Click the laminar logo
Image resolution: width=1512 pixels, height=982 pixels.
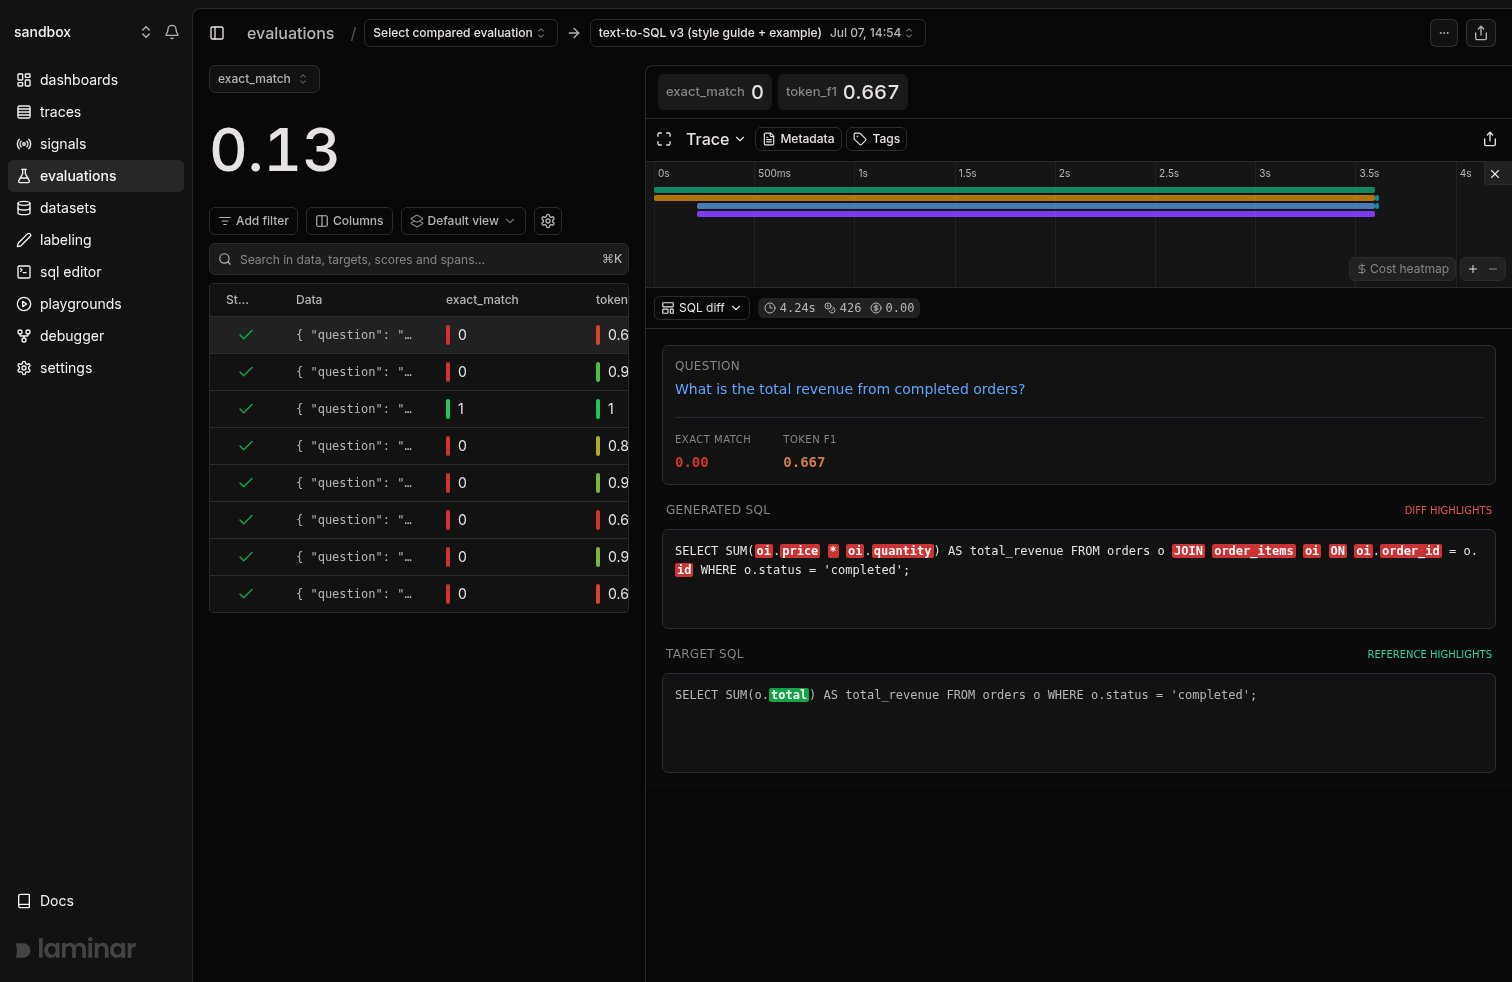click(x=76, y=949)
